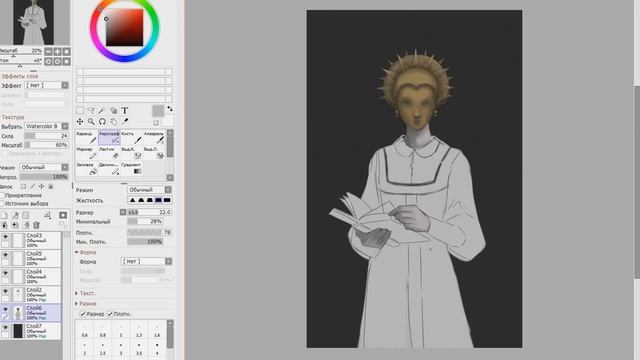Choose the Ластик (eraser) tool
640x360 pixels.
point(109,153)
